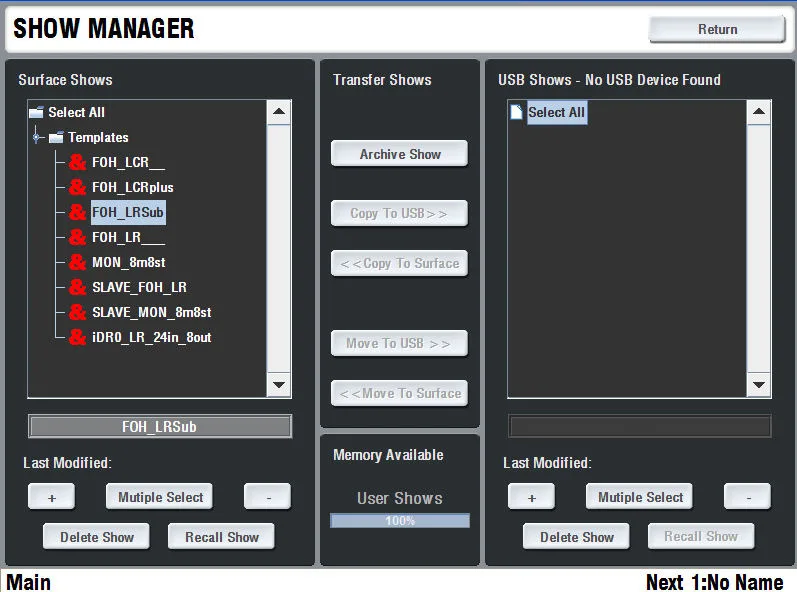The width and height of the screenshot is (797, 592).
Task: Select the FOH_LCR__ show
Action: click(x=128, y=162)
